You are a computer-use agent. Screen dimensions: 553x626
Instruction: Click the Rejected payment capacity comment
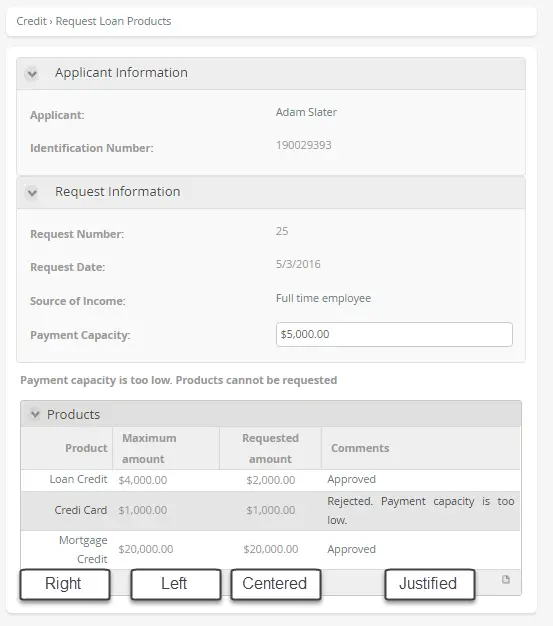point(421,511)
